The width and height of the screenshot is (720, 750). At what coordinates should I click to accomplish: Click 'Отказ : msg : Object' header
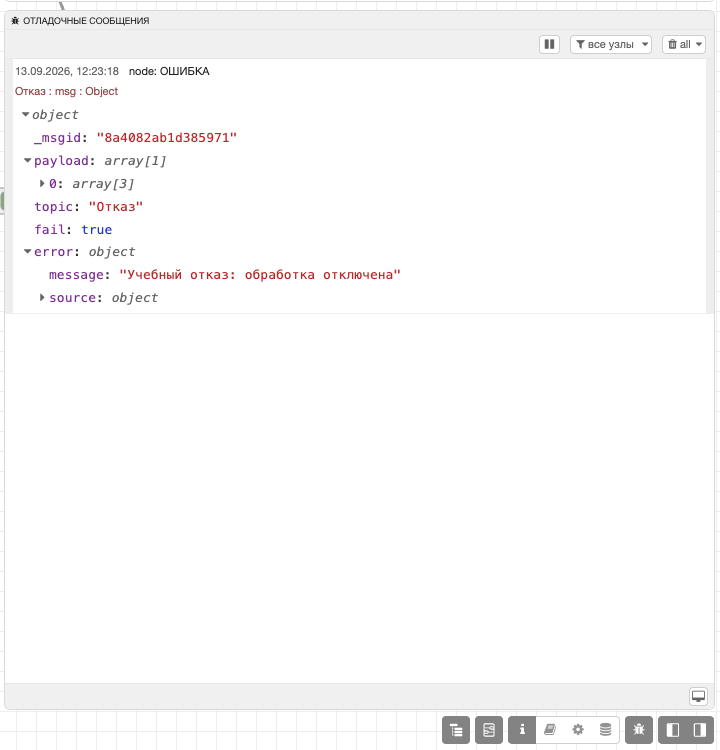(66, 91)
